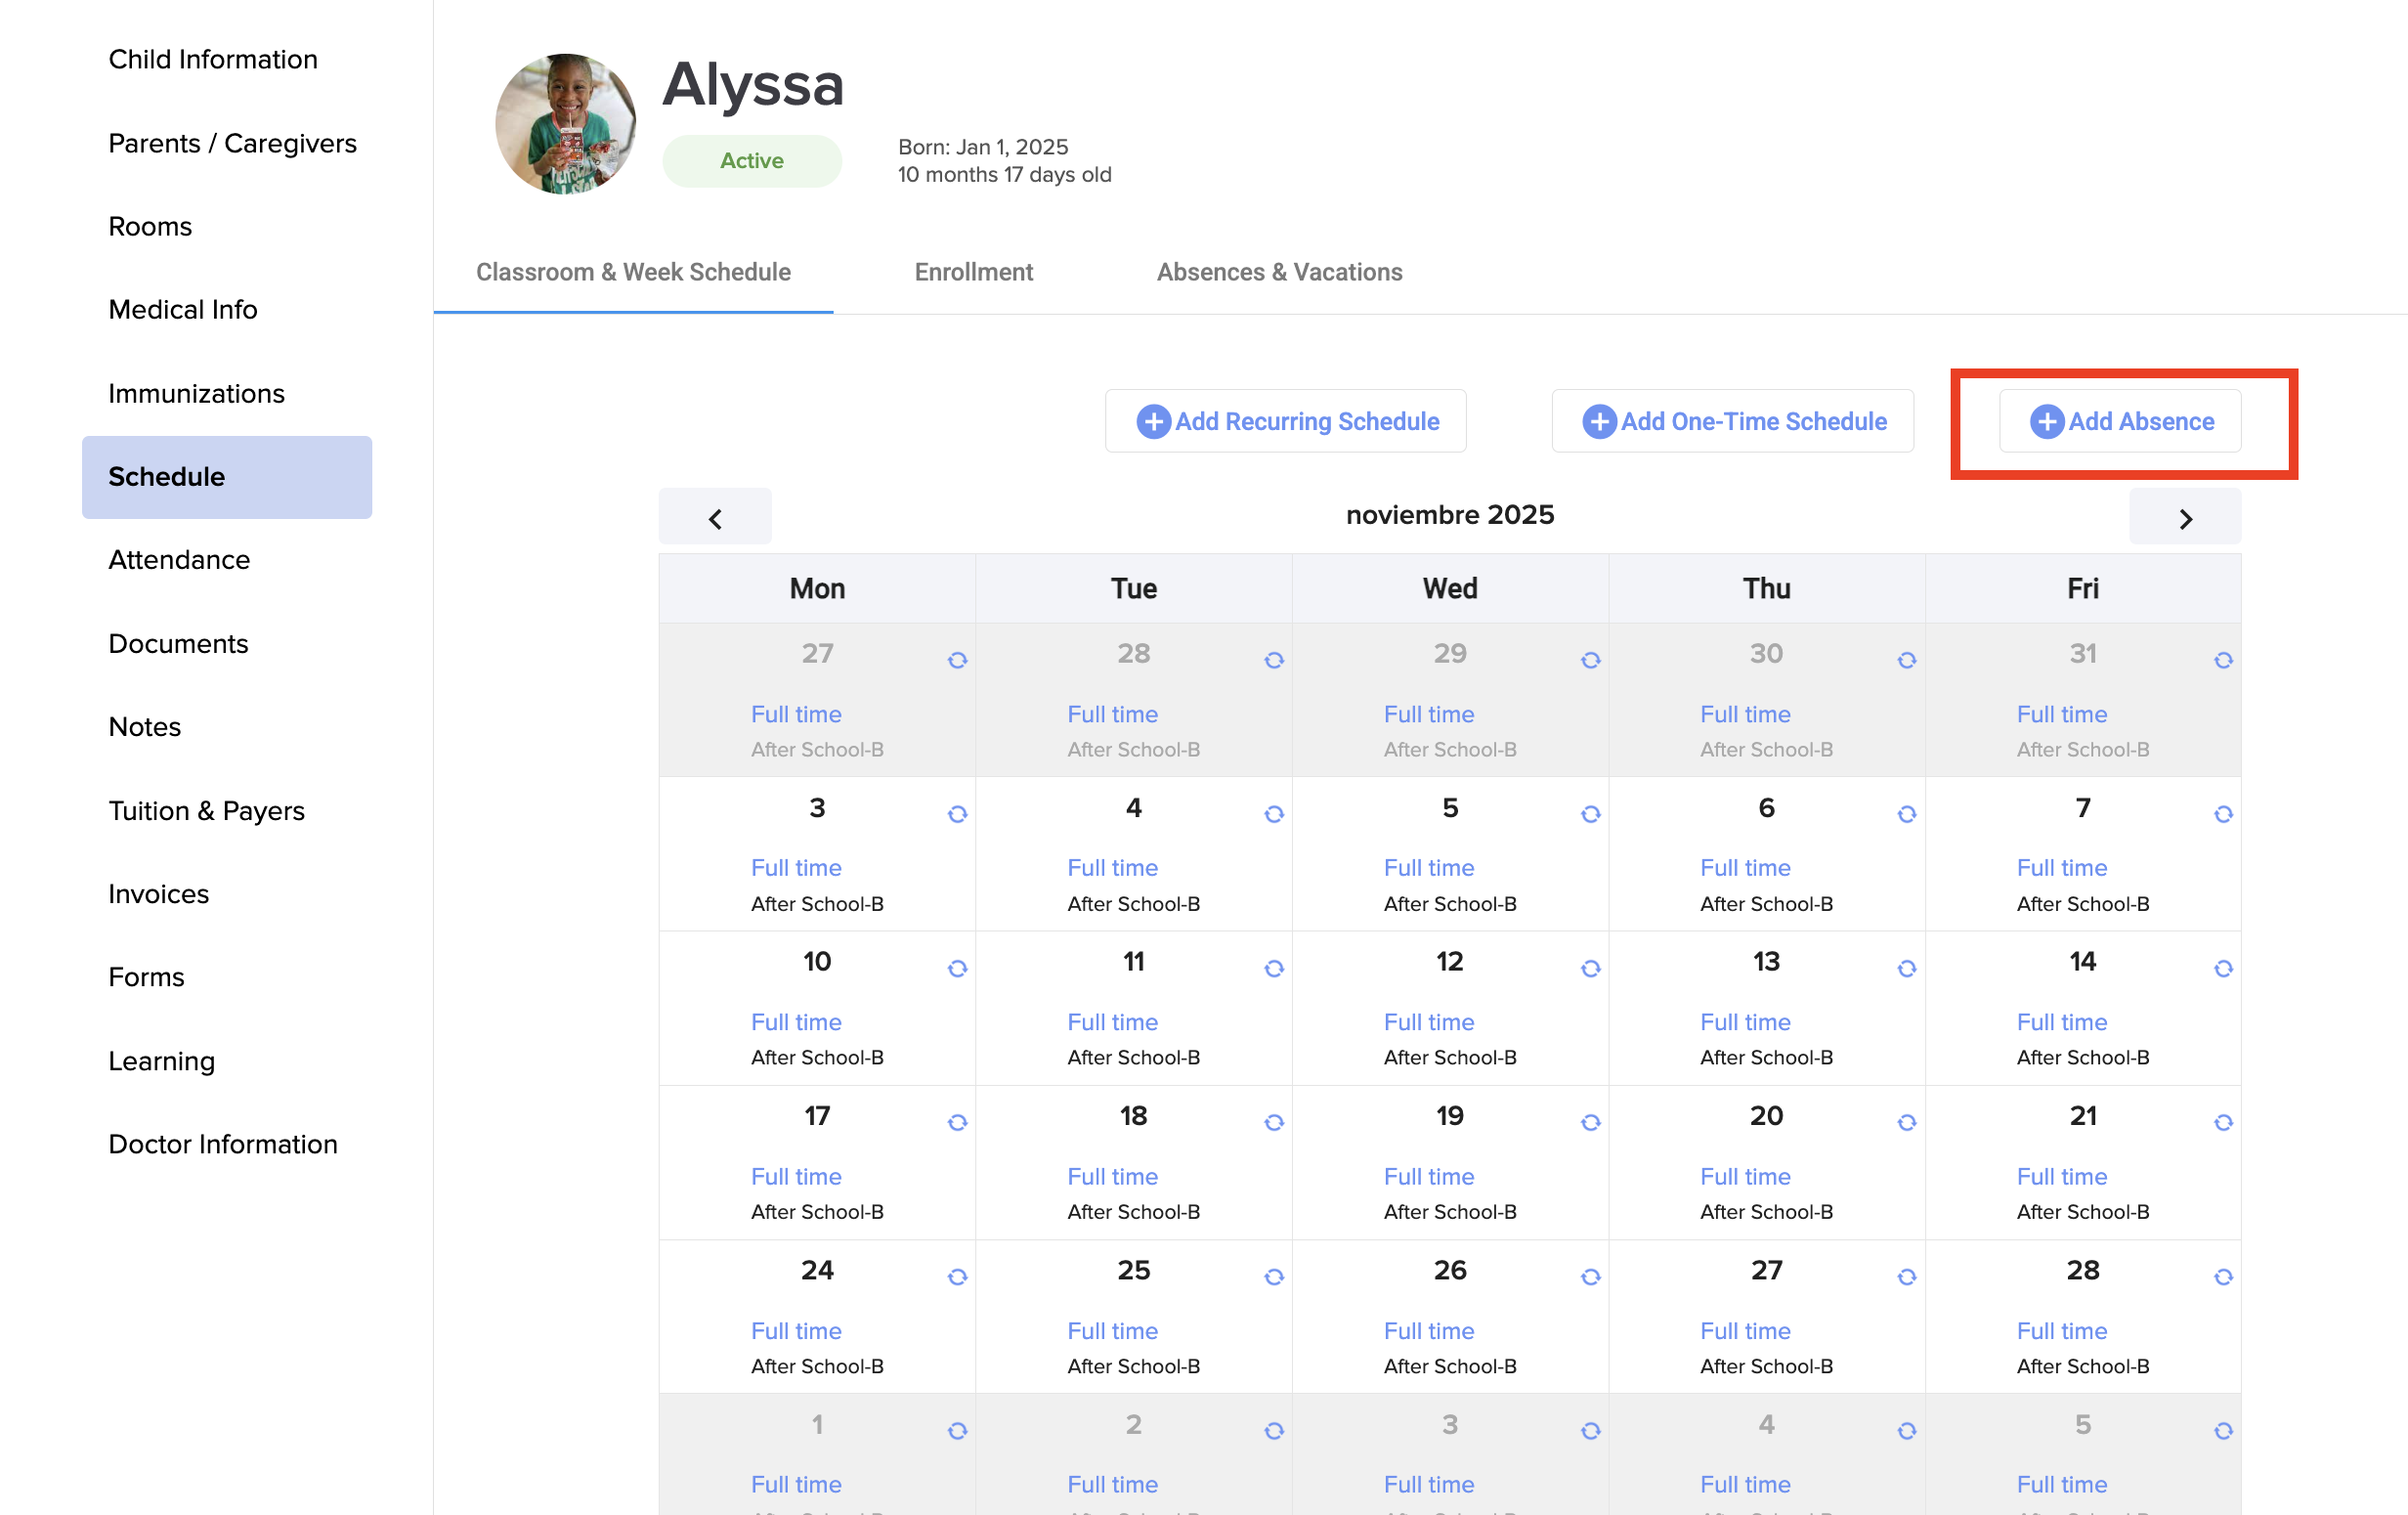Viewport: 2408px width, 1515px height.
Task: Open Full time link on November 19
Action: [x=1428, y=1176]
